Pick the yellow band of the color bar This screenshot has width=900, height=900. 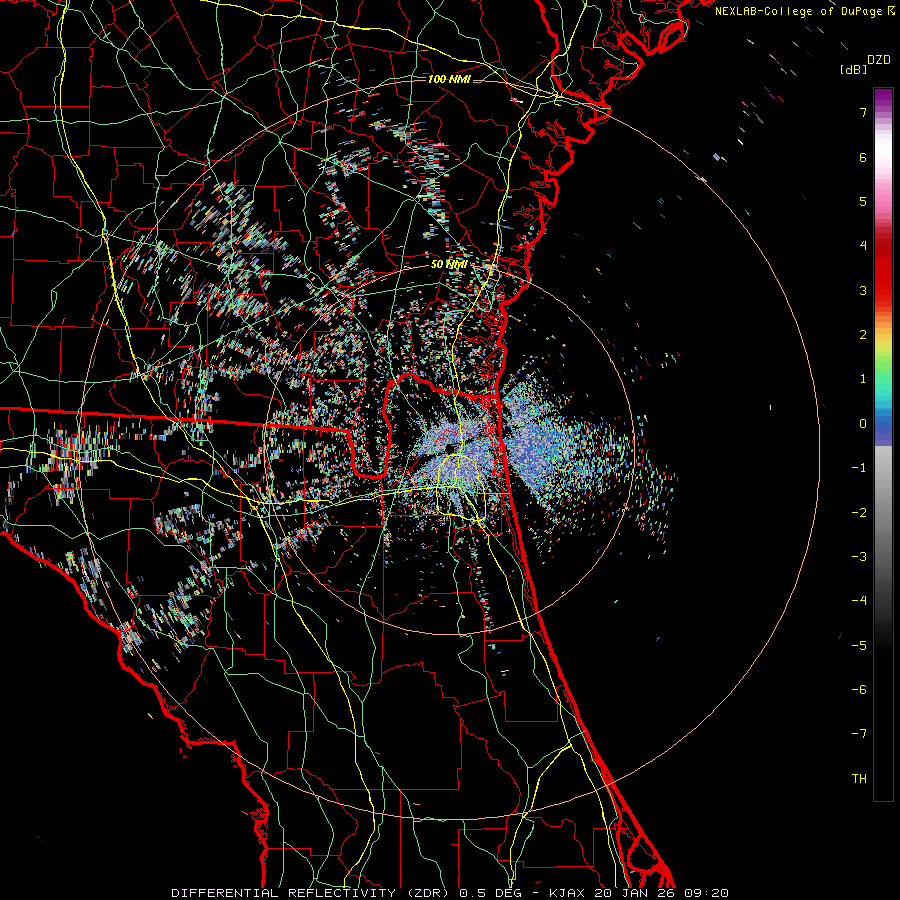click(x=883, y=342)
